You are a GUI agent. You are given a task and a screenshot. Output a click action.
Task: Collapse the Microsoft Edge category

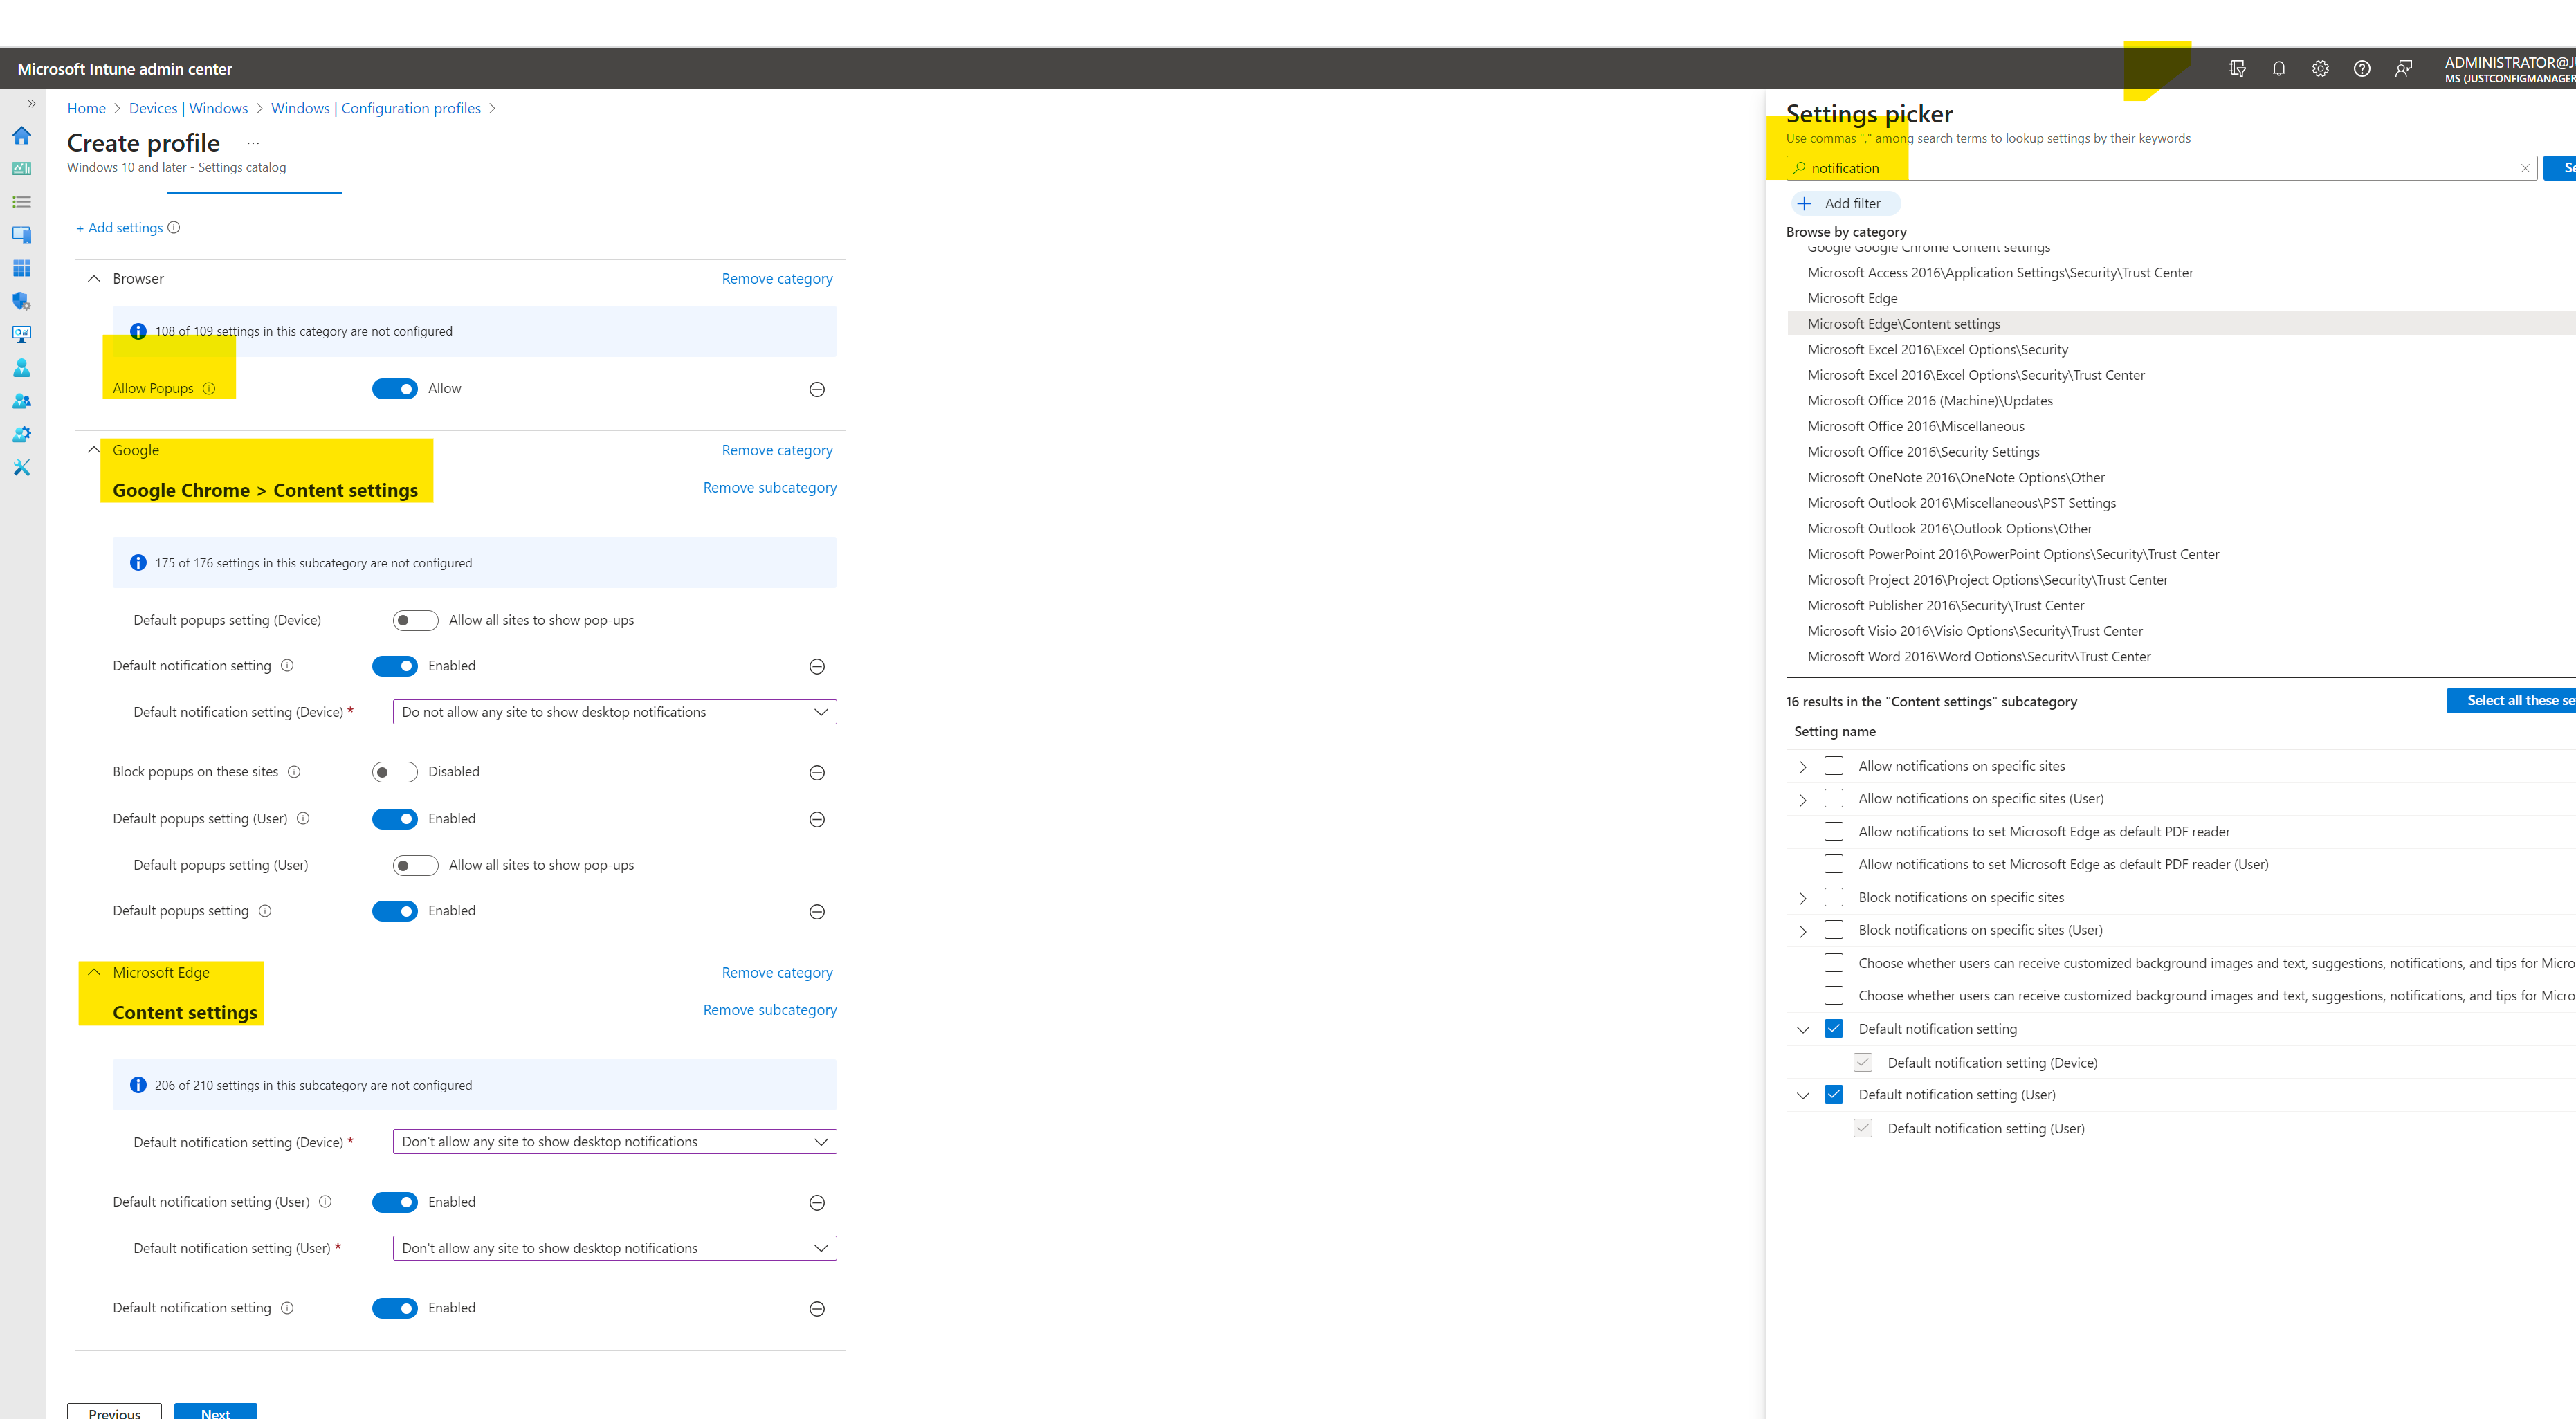(x=94, y=972)
